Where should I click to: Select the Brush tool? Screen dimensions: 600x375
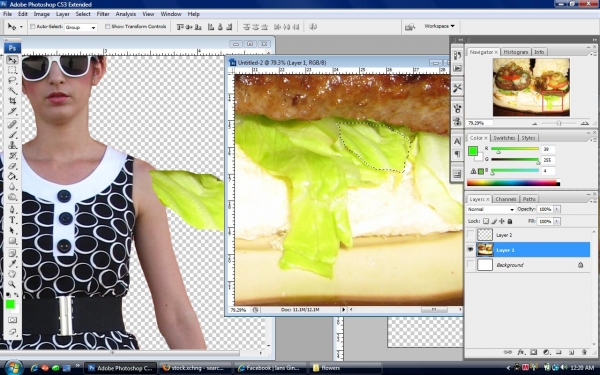12,135
